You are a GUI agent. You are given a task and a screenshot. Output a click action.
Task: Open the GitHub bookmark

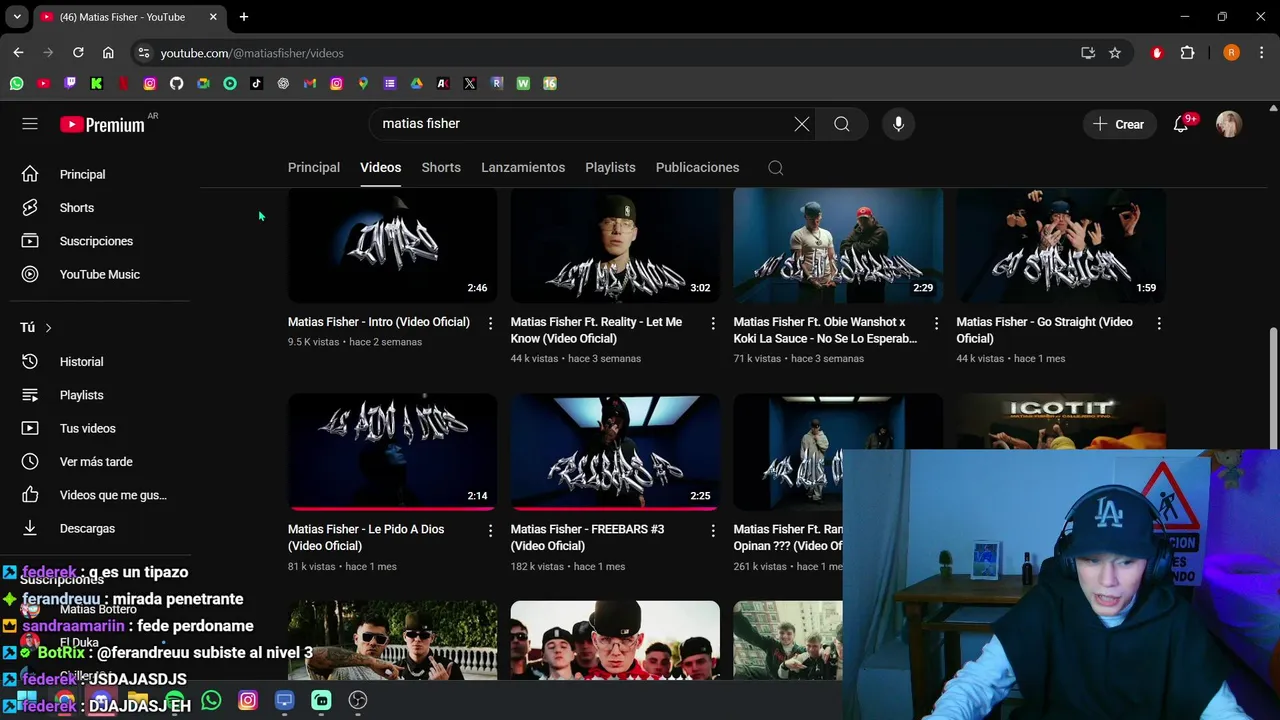(x=176, y=84)
